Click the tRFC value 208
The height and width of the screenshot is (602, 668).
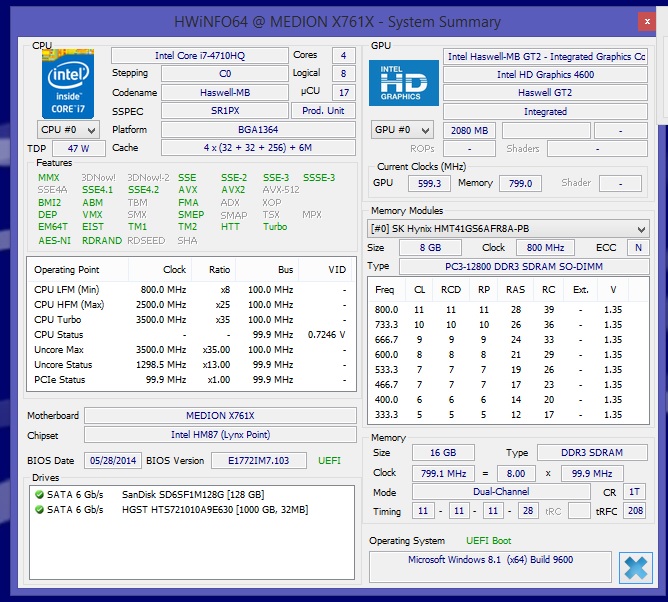point(635,510)
